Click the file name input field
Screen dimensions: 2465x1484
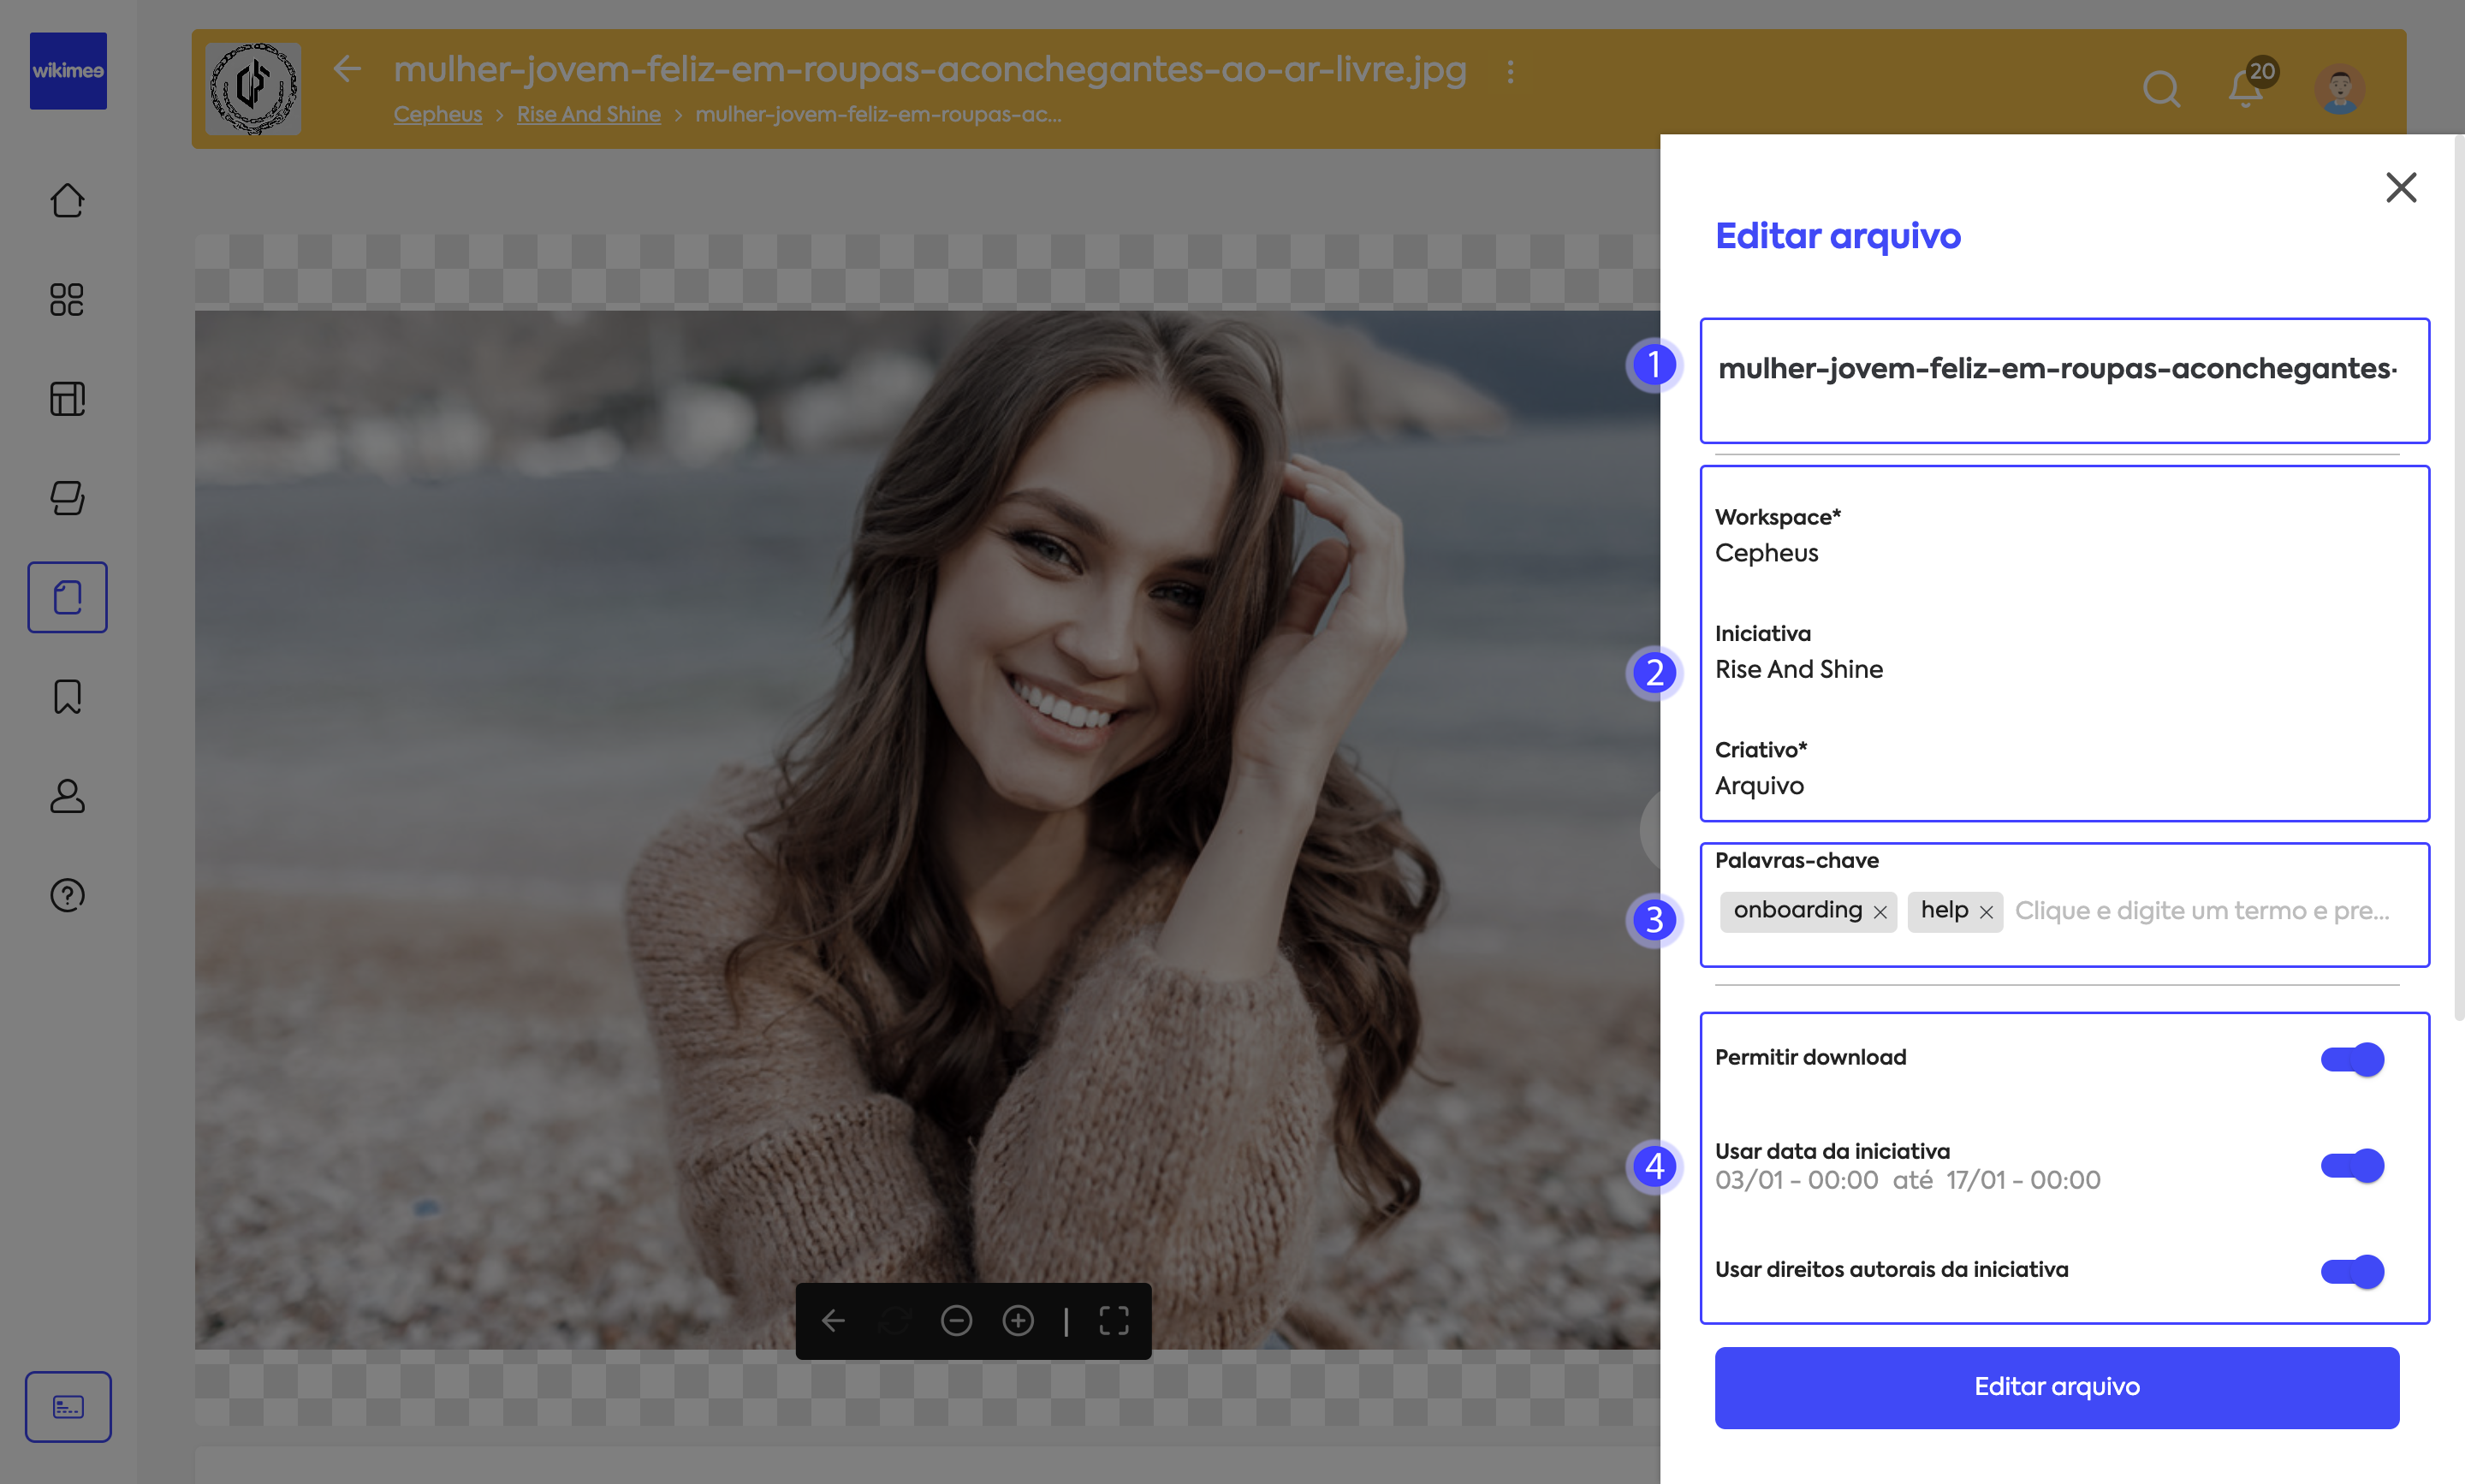[x=2056, y=369]
